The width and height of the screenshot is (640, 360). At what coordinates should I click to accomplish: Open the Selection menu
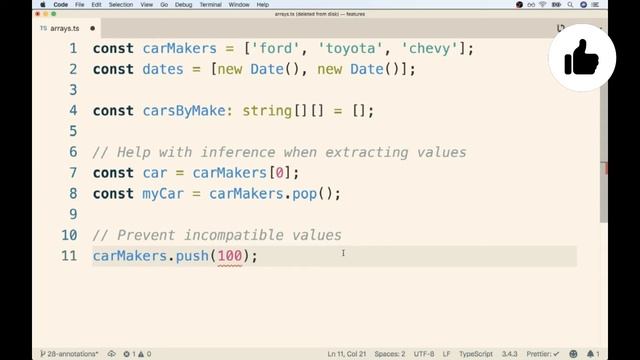(121, 5)
